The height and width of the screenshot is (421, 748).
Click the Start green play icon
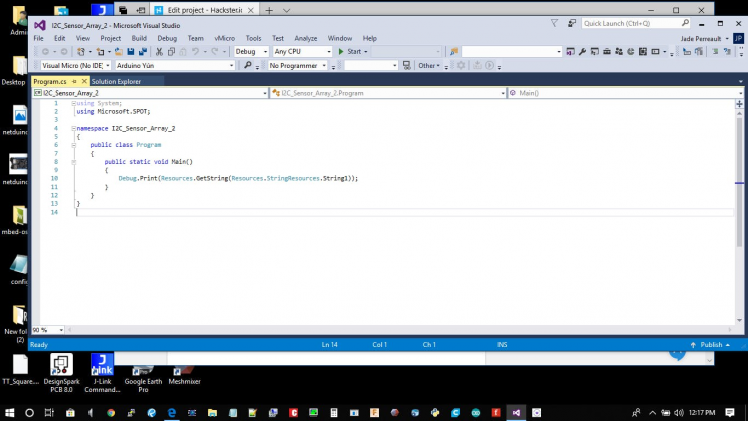click(341, 51)
